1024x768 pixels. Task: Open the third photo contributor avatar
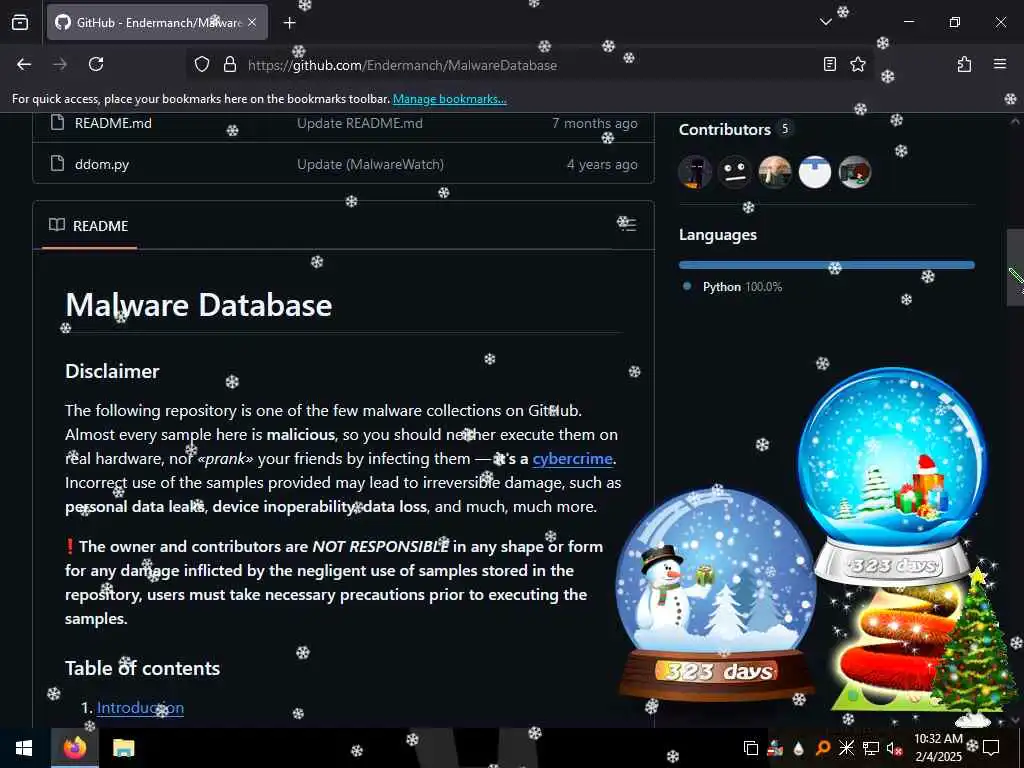(775, 172)
